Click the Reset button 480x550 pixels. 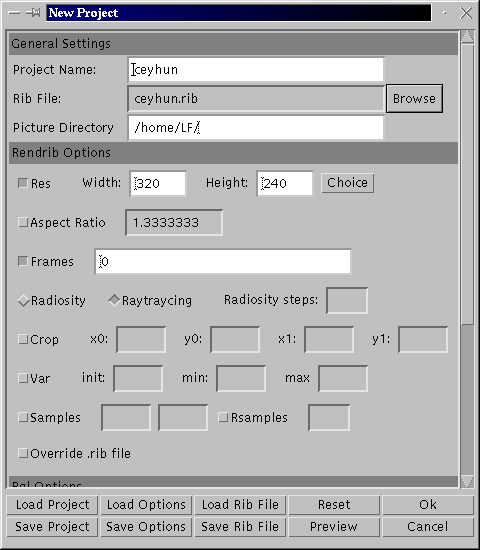point(334,504)
